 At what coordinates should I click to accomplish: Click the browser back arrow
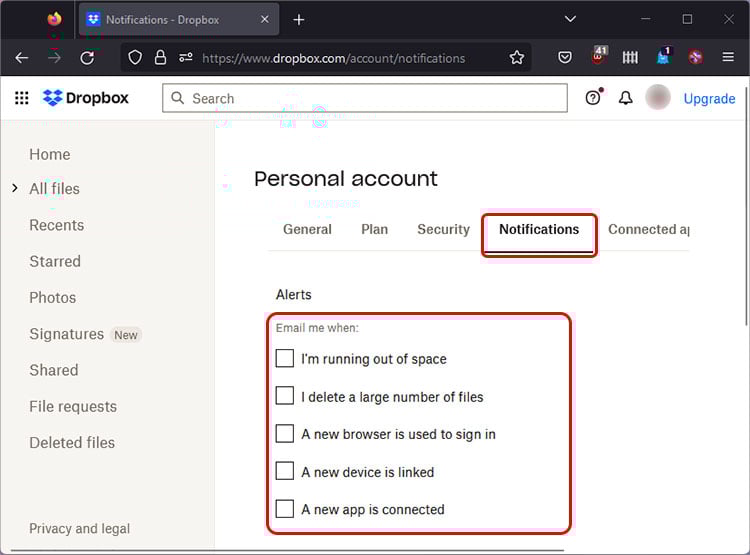pyautogui.click(x=22, y=58)
